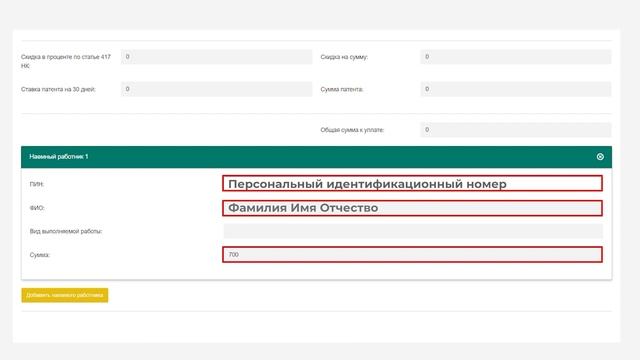
Task: Click the ПИН input field
Action: coord(412,184)
